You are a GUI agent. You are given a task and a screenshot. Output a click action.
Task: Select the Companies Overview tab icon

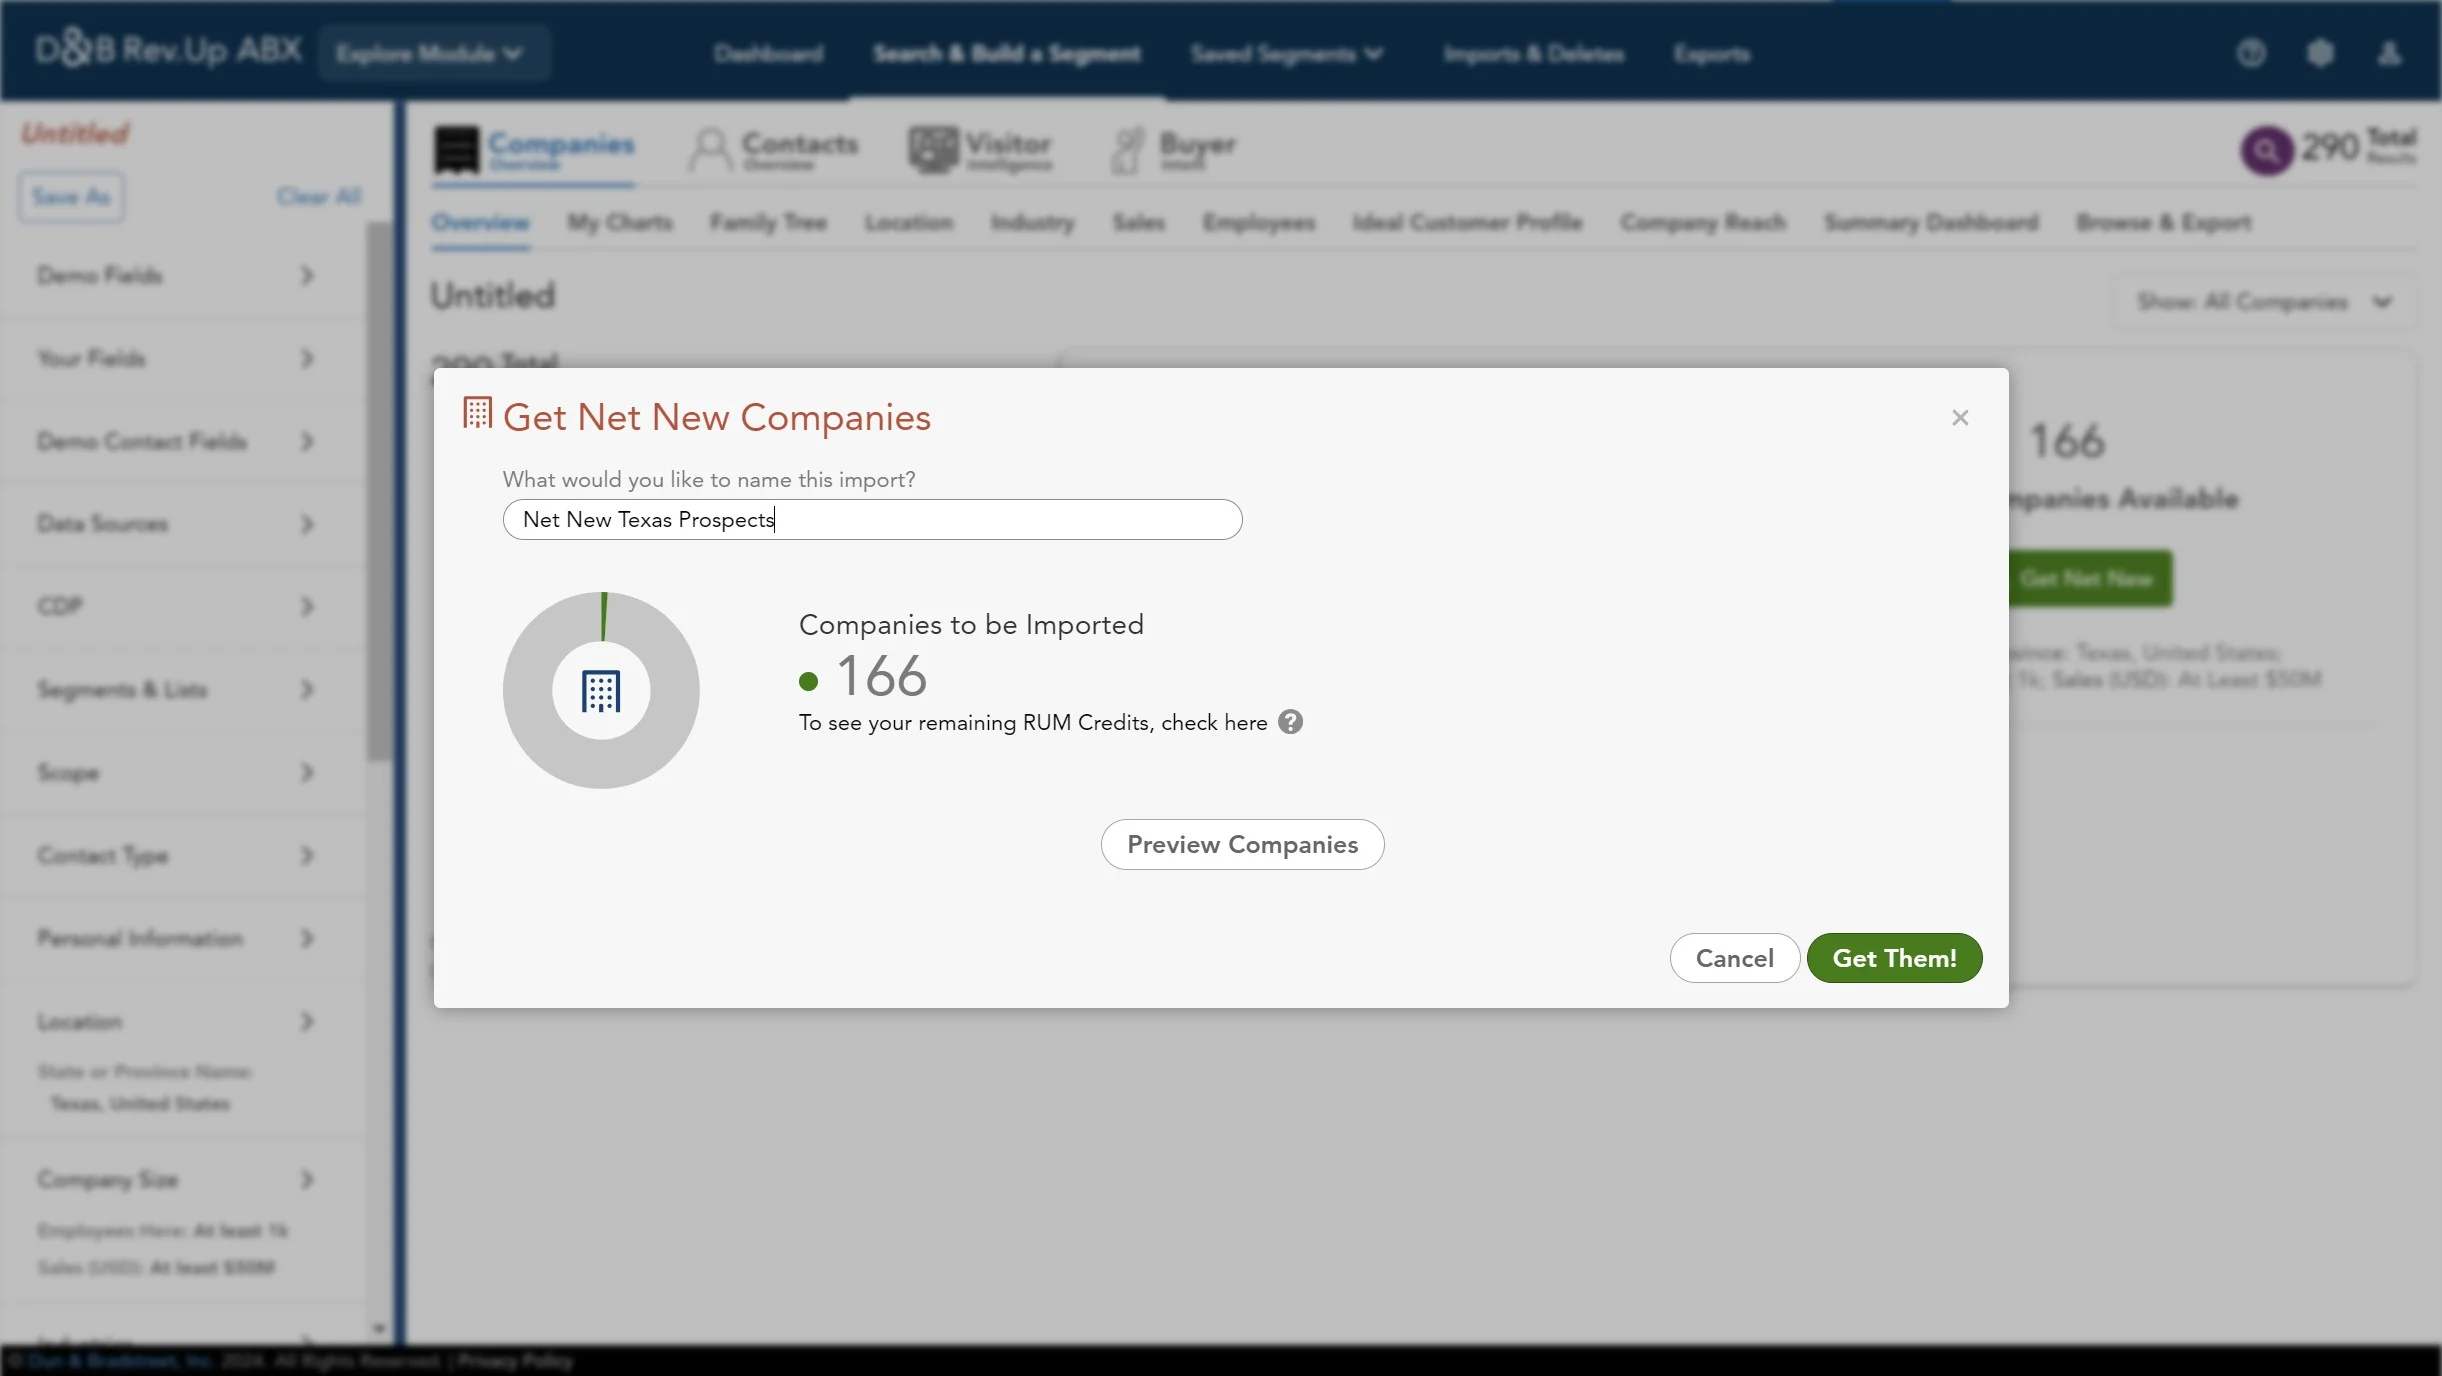pyautogui.click(x=457, y=150)
